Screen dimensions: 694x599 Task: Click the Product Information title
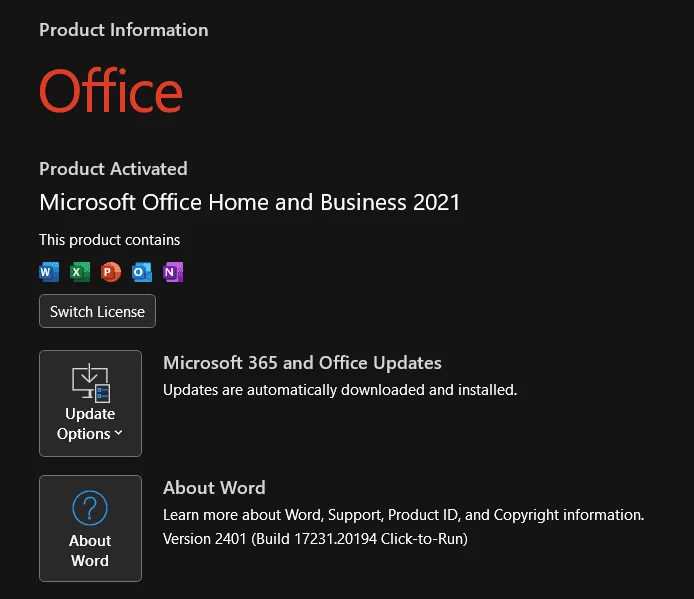pyautogui.click(x=123, y=30)
